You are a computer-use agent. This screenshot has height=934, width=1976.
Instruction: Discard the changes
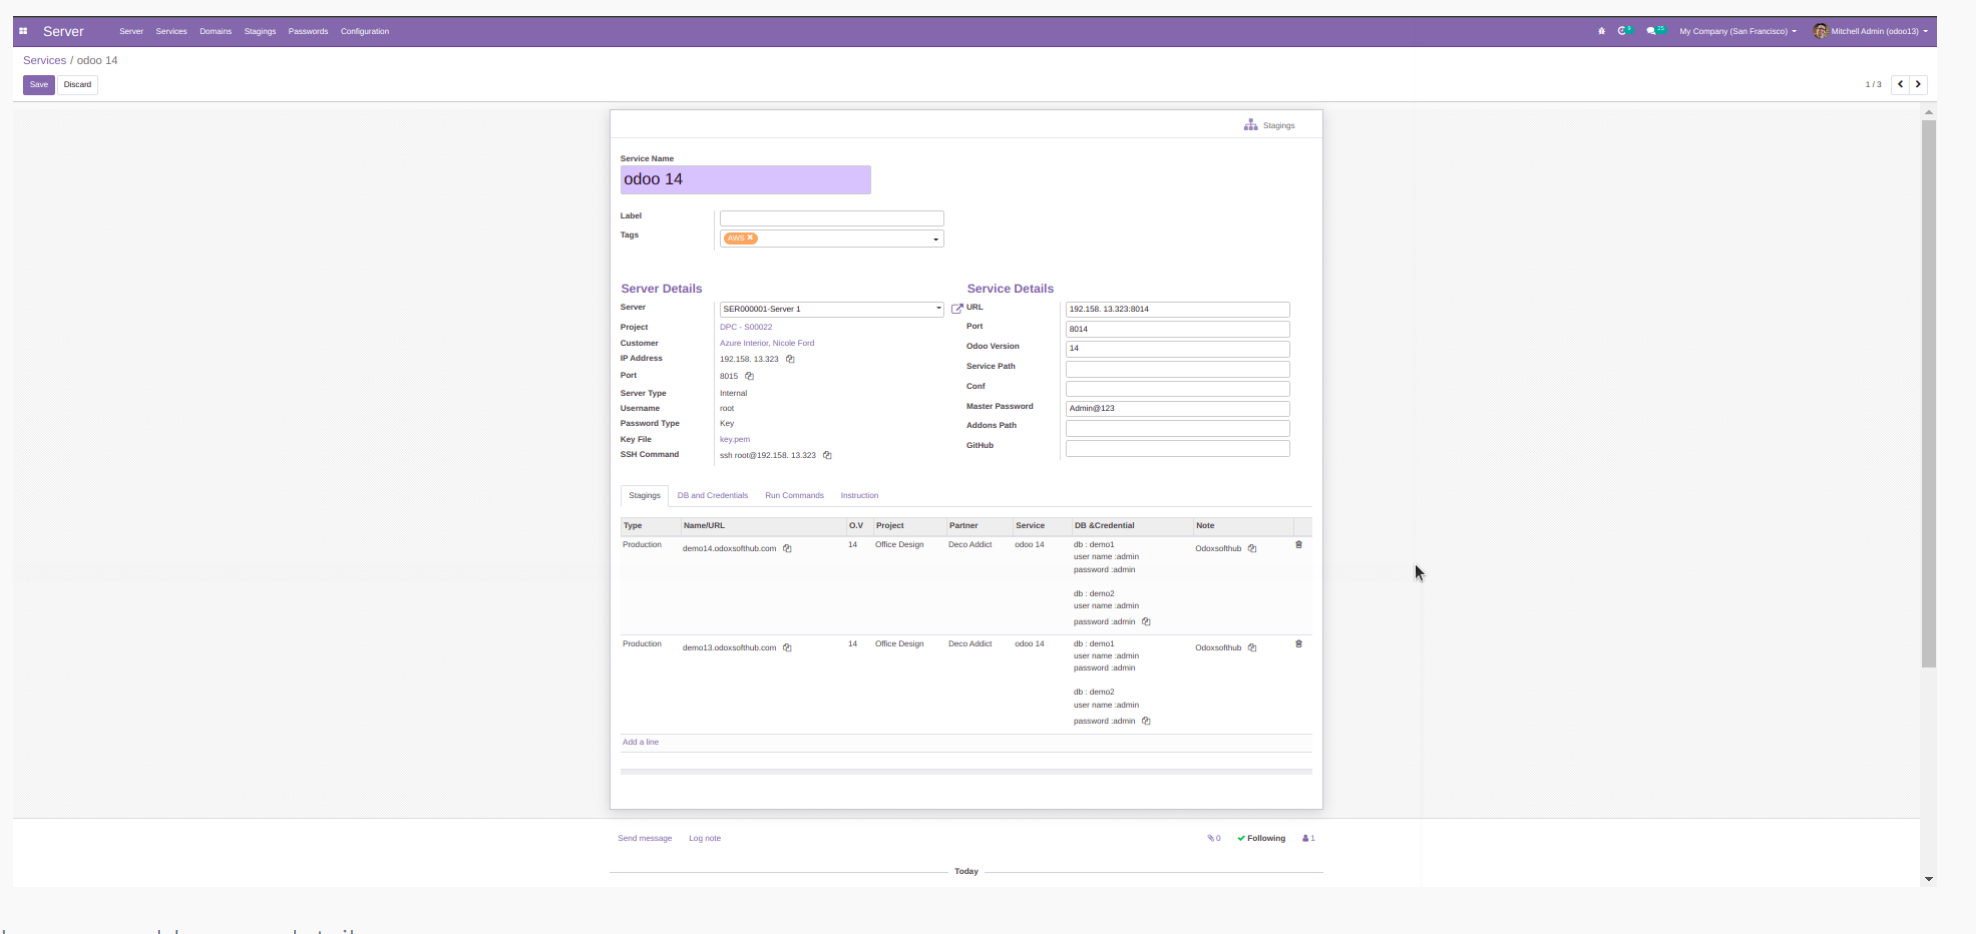pyautogui.click(x=77, y=85)
